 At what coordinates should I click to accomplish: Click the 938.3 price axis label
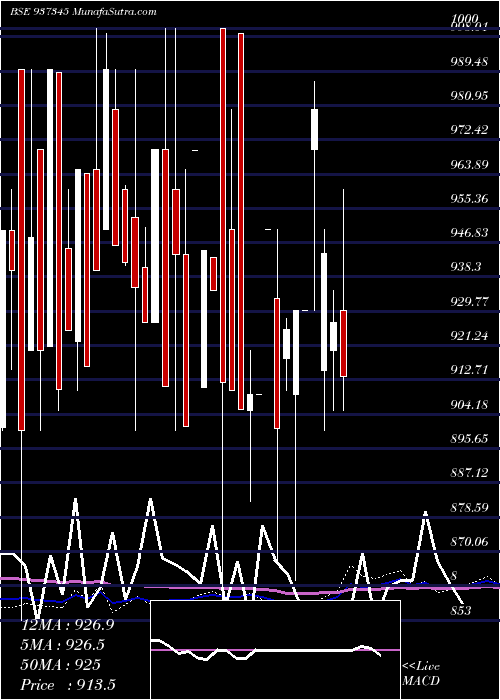point(466,267)
